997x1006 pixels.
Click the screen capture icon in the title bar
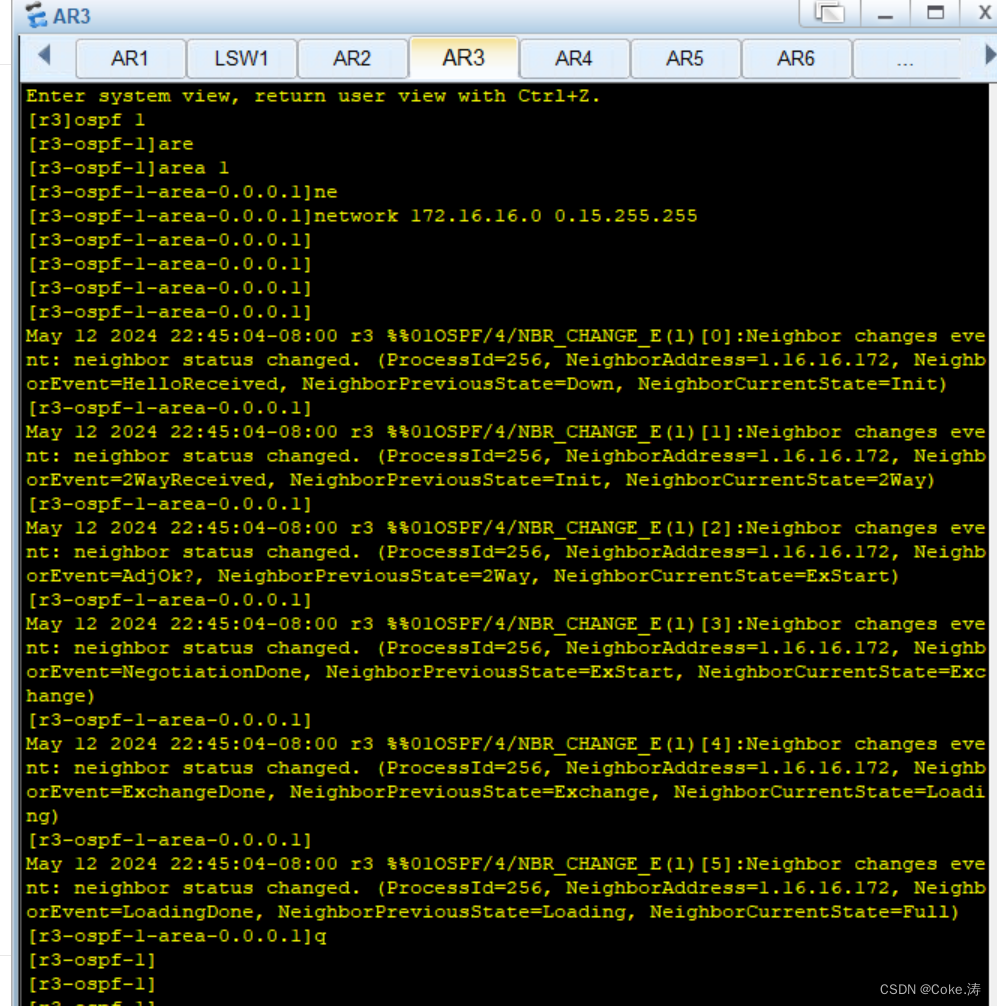pos(830,12)
